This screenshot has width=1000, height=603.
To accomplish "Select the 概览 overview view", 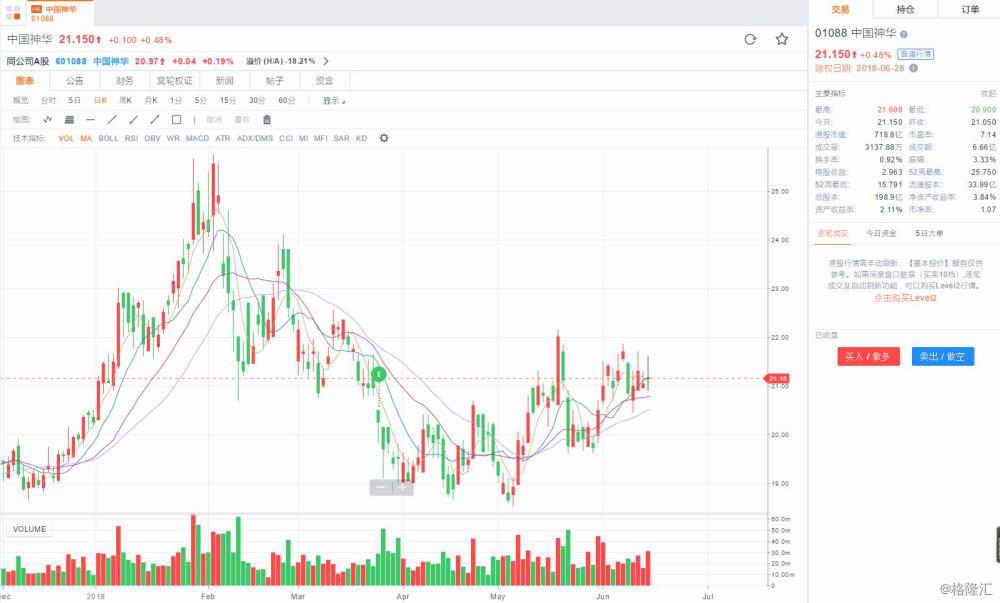I will click(x=21, y=101).
